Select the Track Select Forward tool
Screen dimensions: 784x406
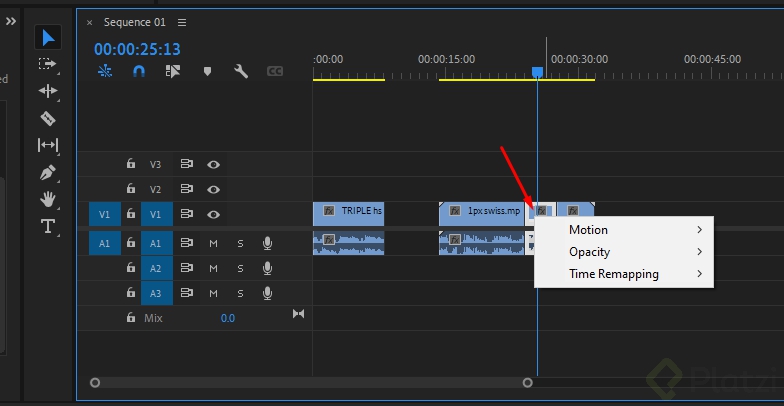click(48, 64)
